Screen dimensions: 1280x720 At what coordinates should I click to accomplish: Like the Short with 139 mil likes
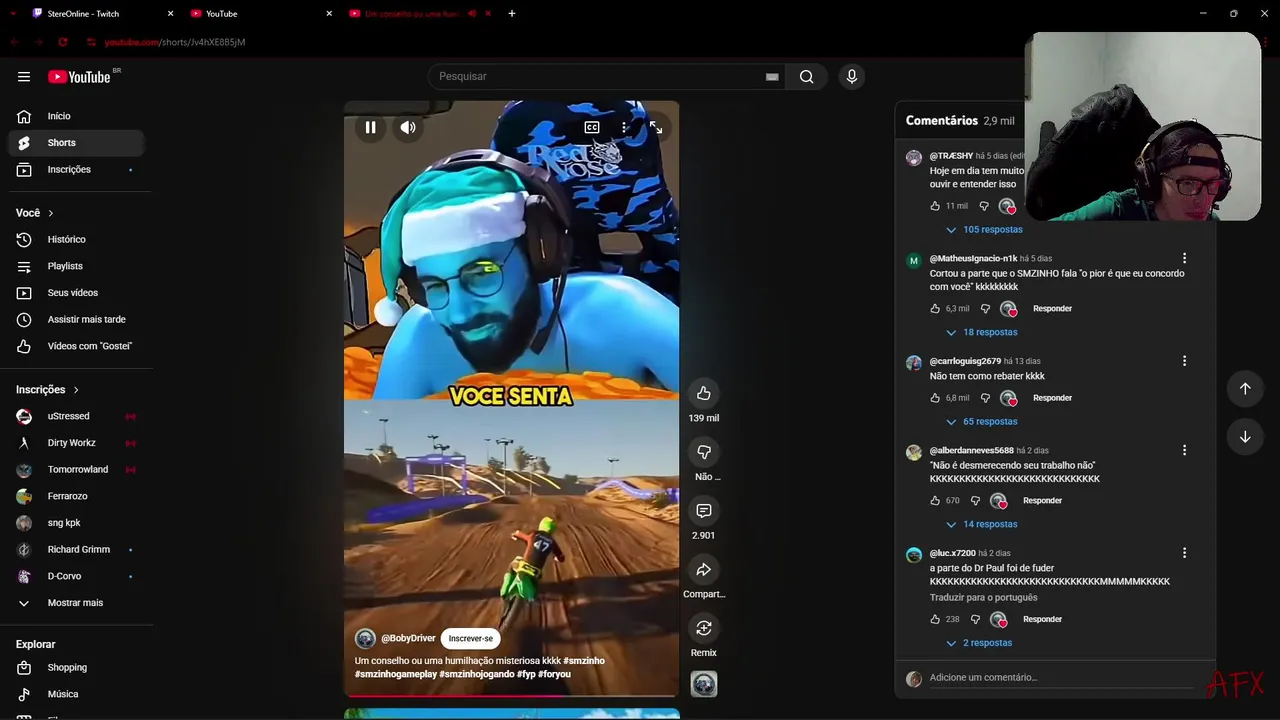704,393
